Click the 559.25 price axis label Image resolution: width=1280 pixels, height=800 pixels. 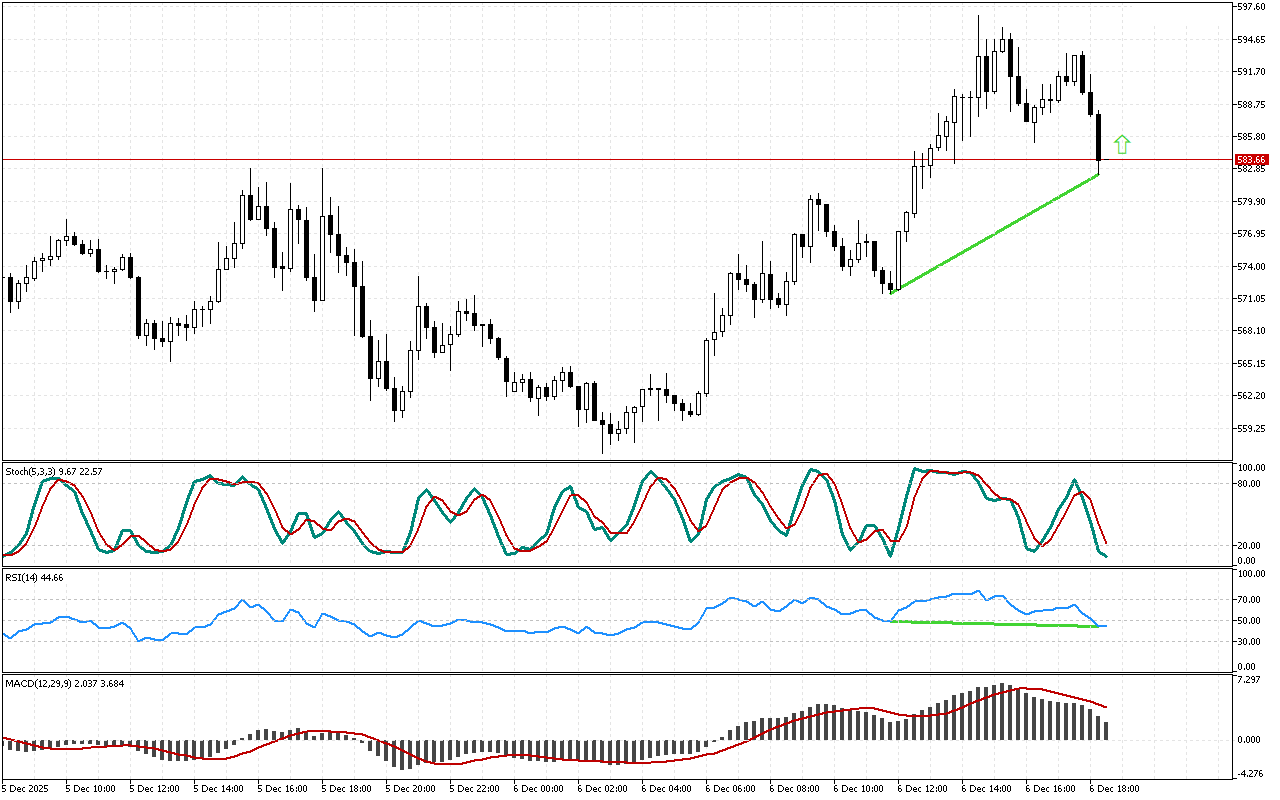(x=1252, y=428)
